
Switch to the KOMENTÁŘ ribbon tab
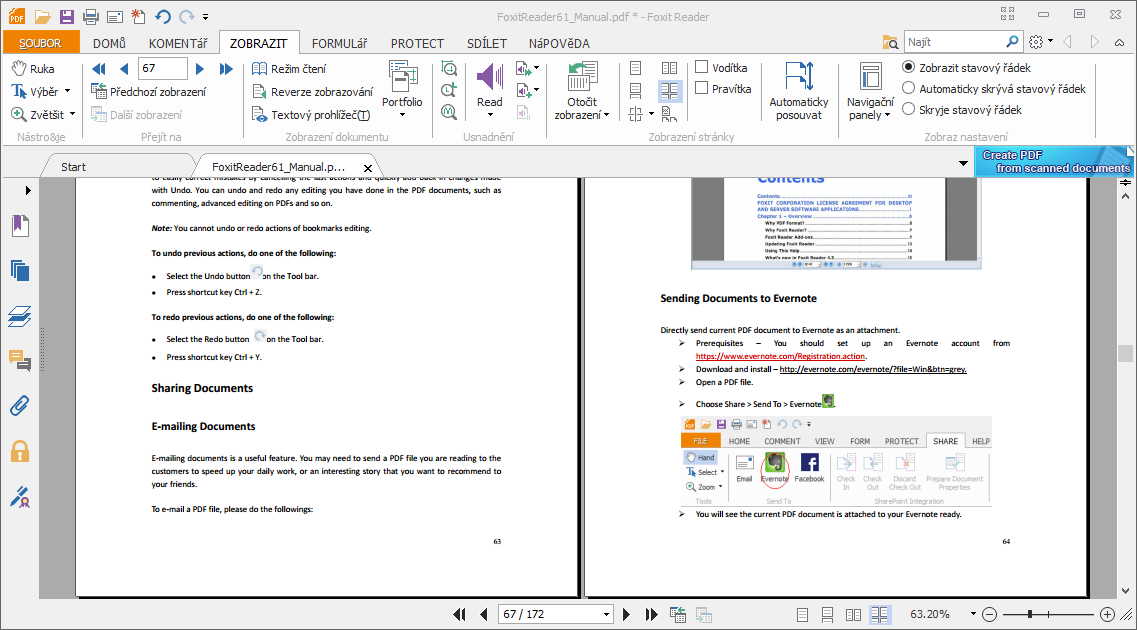click(178, 43)
